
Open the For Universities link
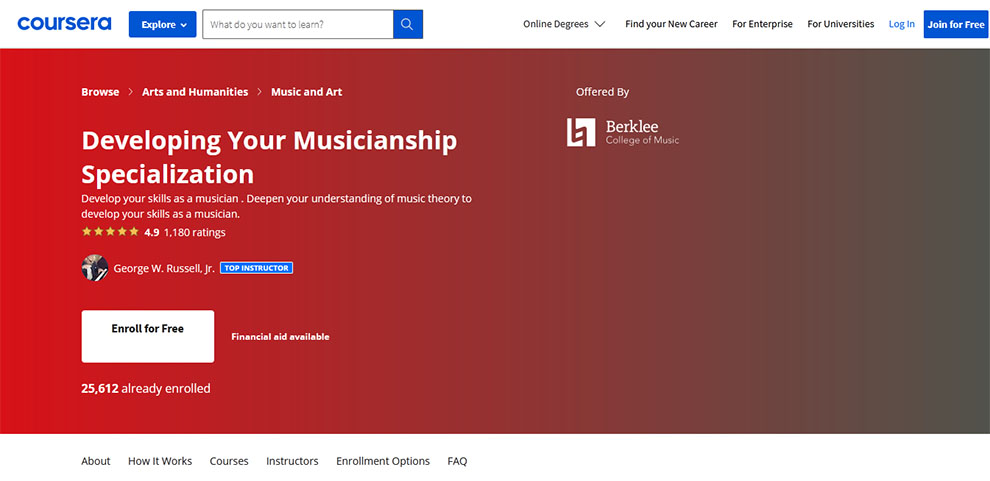pyautogui.click(x=840, y=24)
